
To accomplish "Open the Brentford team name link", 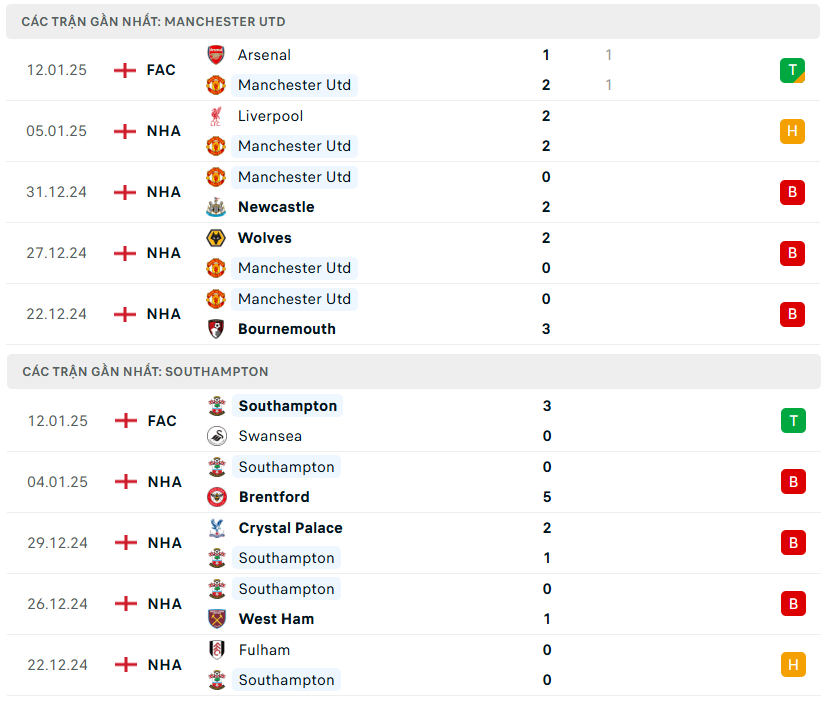I will (274, 497).
